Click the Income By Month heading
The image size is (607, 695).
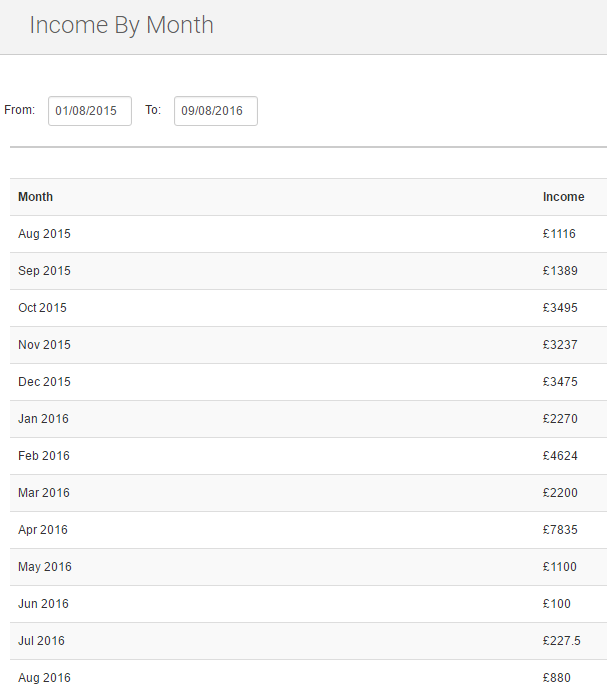(x=121, y=25)
